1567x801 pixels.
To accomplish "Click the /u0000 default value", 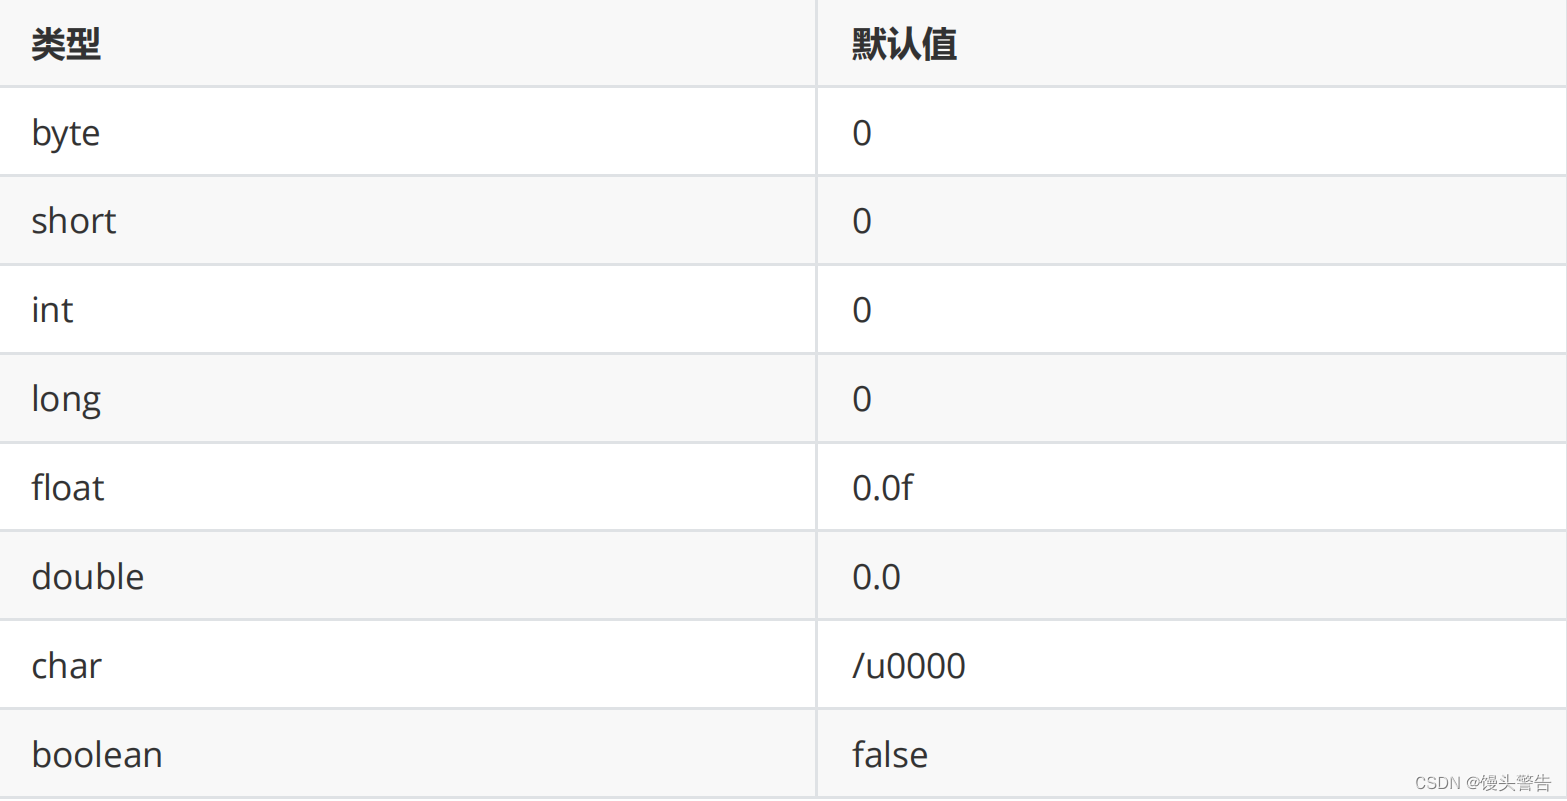I will [x=909, y=666].
